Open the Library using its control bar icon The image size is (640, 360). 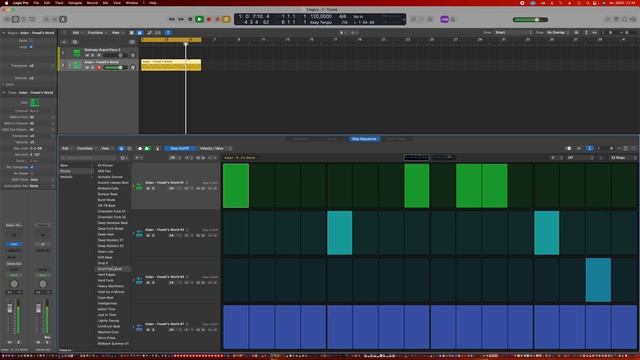click(7, 19)
